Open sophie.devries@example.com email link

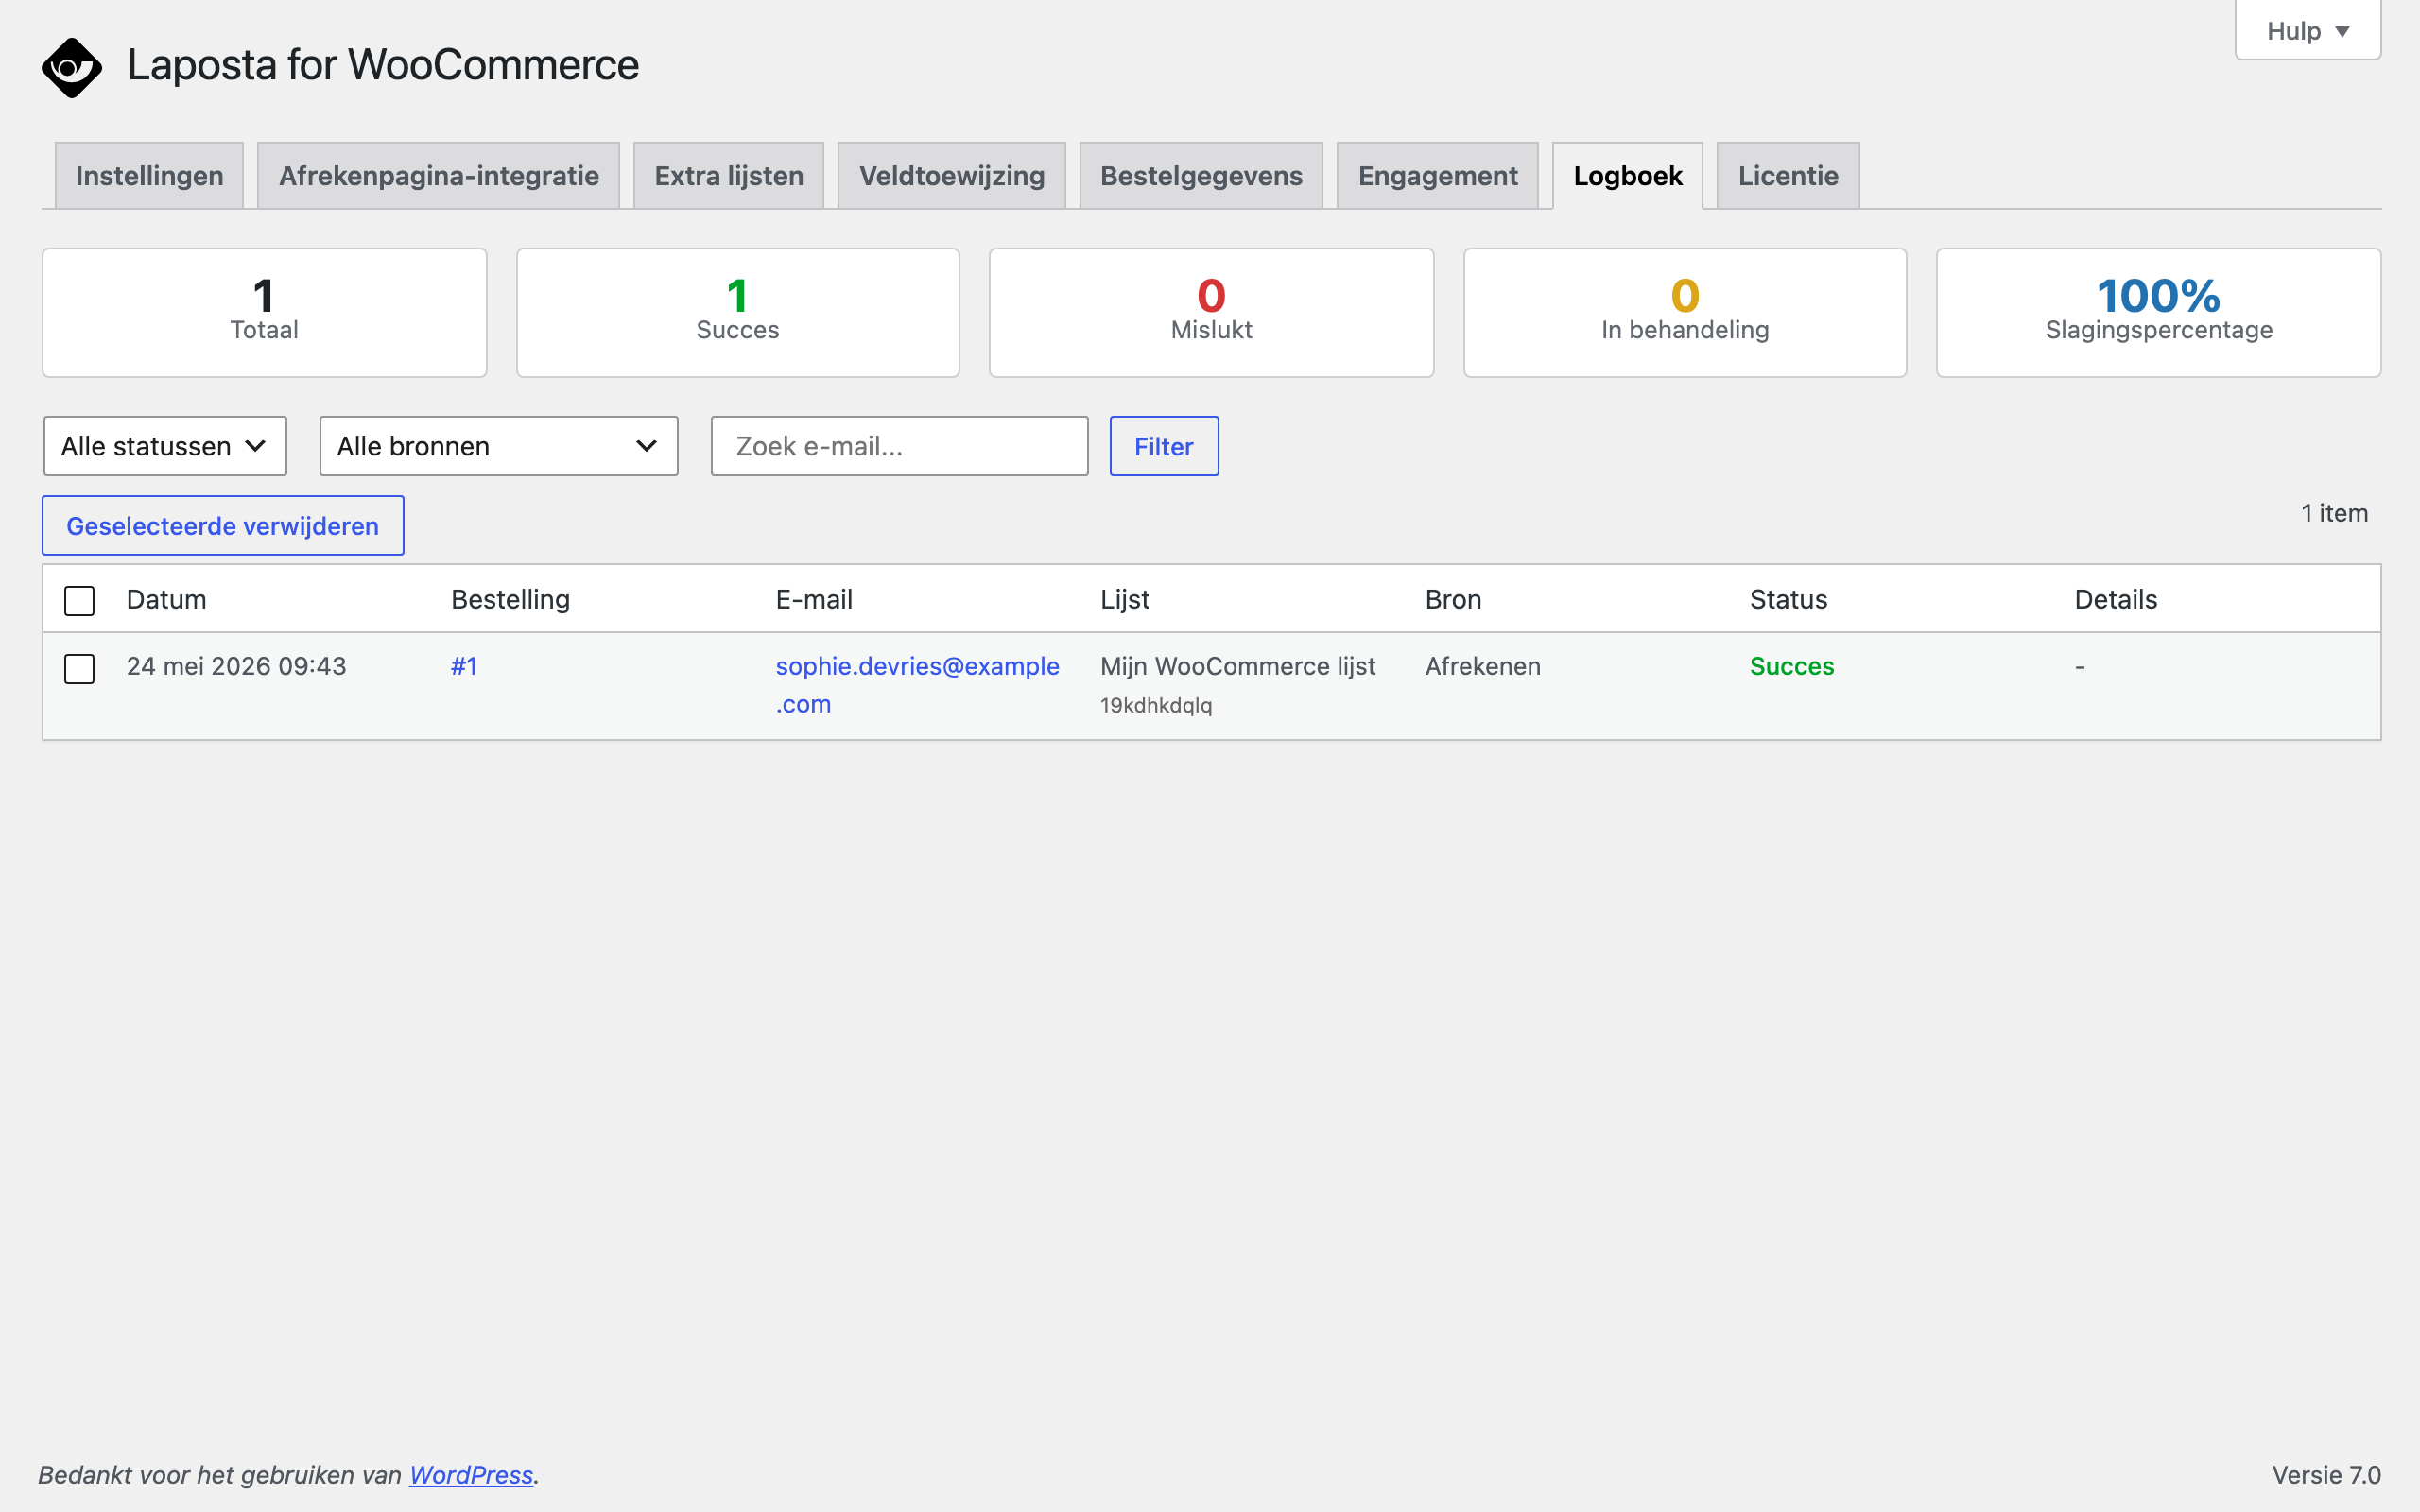[917, 685]
